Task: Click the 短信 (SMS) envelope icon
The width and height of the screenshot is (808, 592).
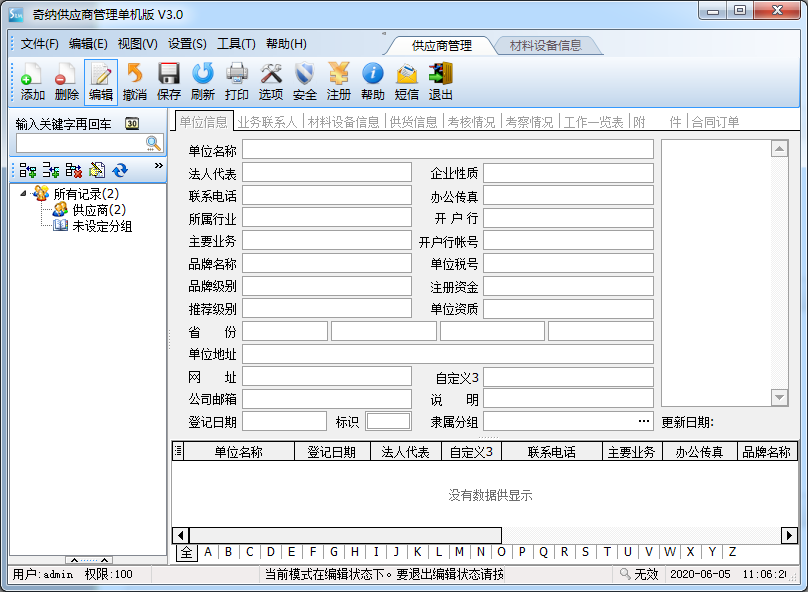Action: pos(407,82)
